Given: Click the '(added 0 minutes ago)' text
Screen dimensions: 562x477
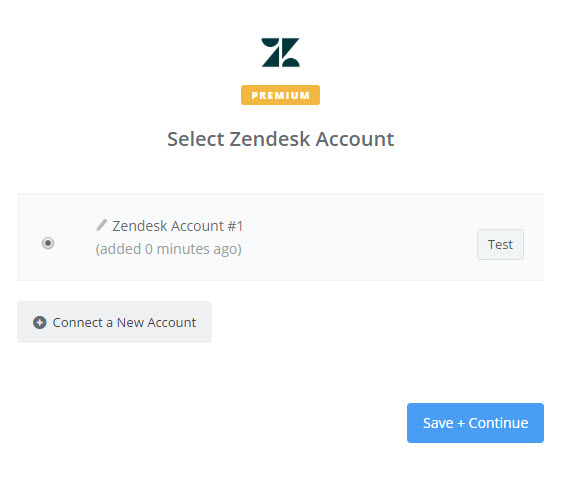Looking at the screenshot, I should pyautogui.click(x=168, y=249).
